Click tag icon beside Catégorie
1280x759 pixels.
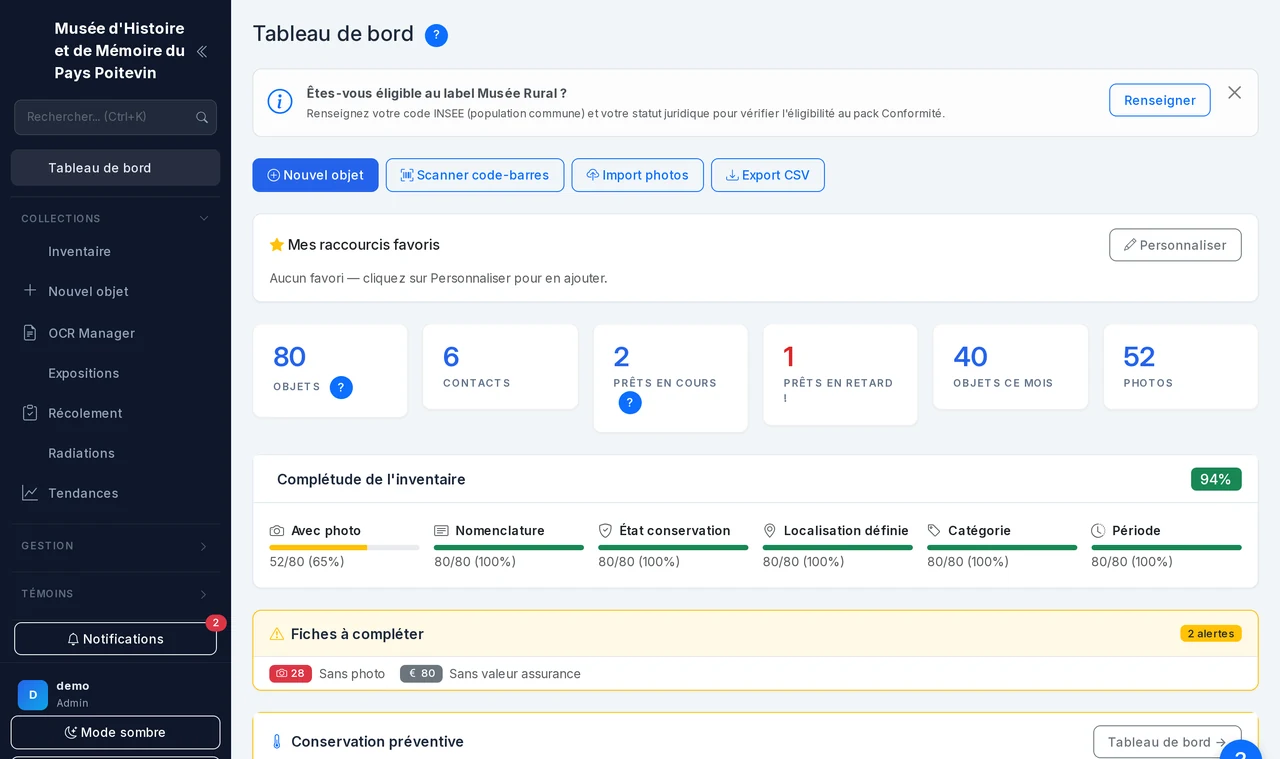point(934,531)
